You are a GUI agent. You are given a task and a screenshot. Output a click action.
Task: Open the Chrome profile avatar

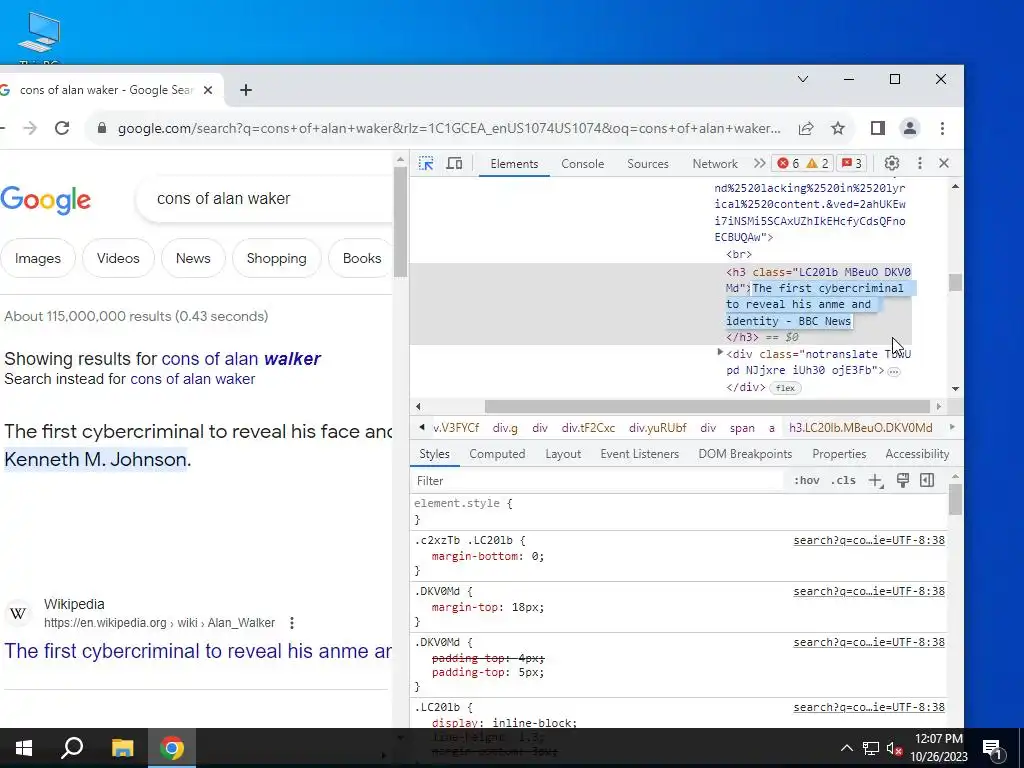tap(910, 128)
